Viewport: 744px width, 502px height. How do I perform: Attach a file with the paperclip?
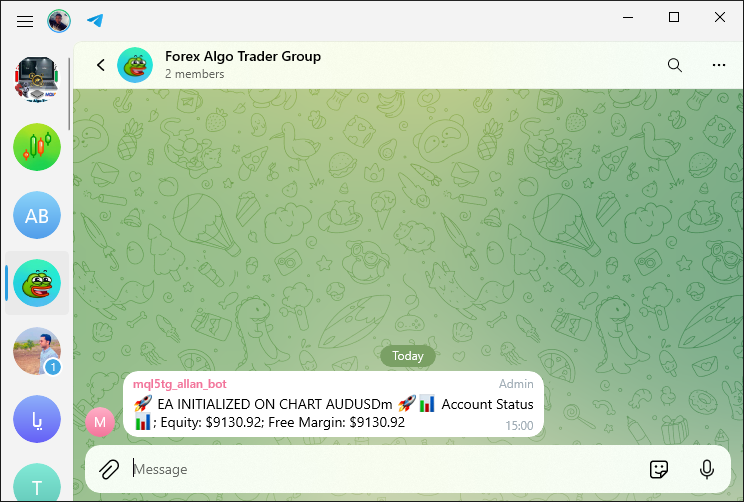point(109,469)
